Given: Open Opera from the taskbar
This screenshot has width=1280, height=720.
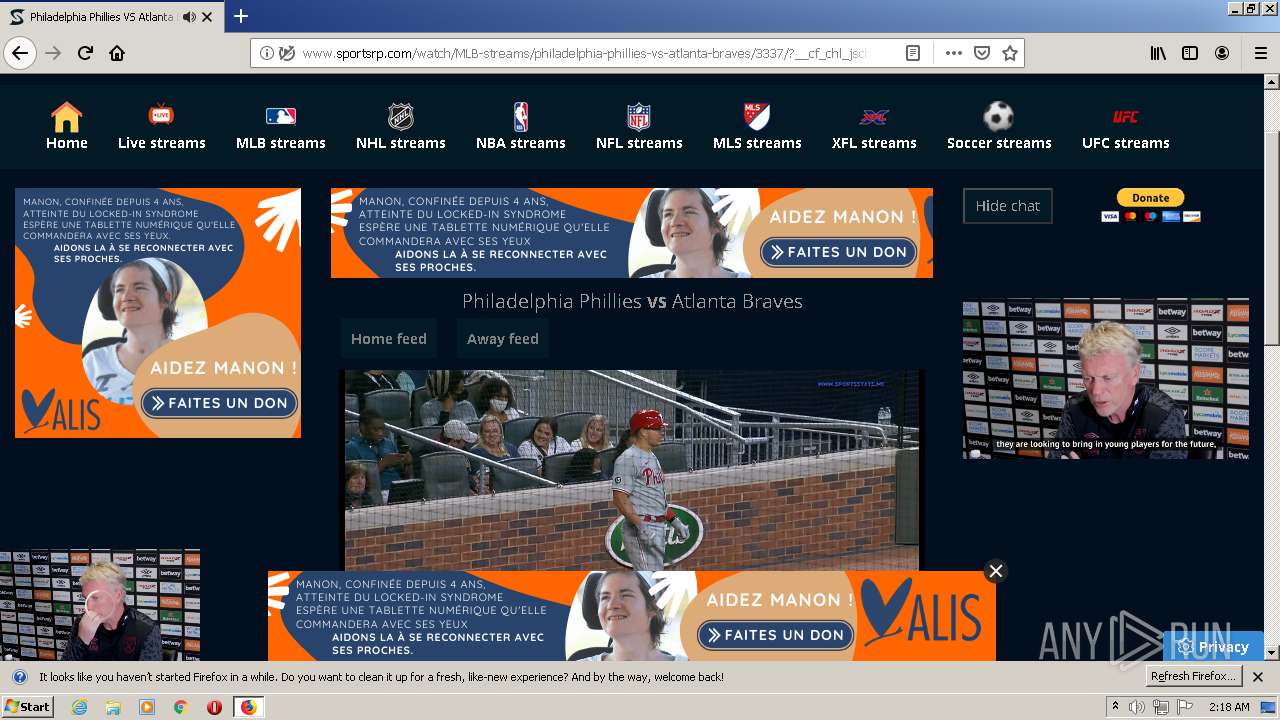Looking at the screenshot, I should 214,707.
